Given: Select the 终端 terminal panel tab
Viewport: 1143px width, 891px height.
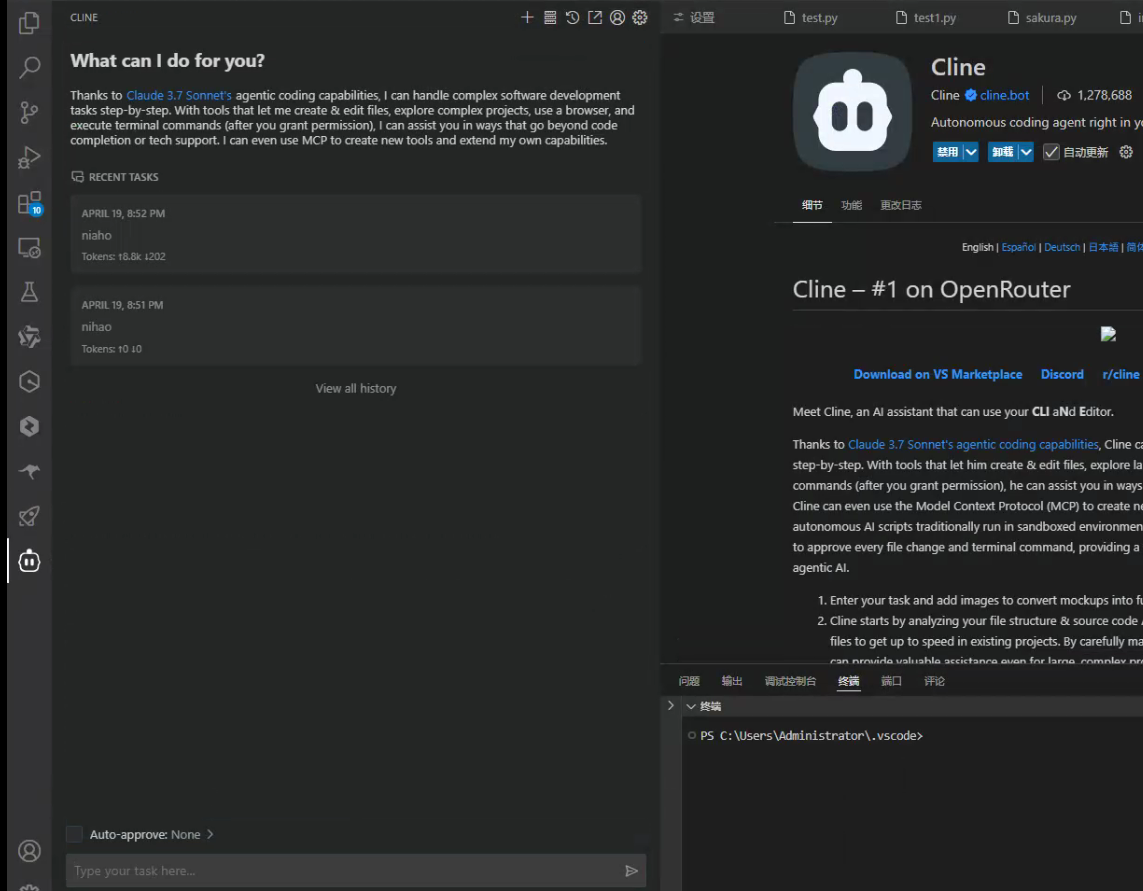Looking at the screenshot, I should pyautogui.click(x=849, y=681).
